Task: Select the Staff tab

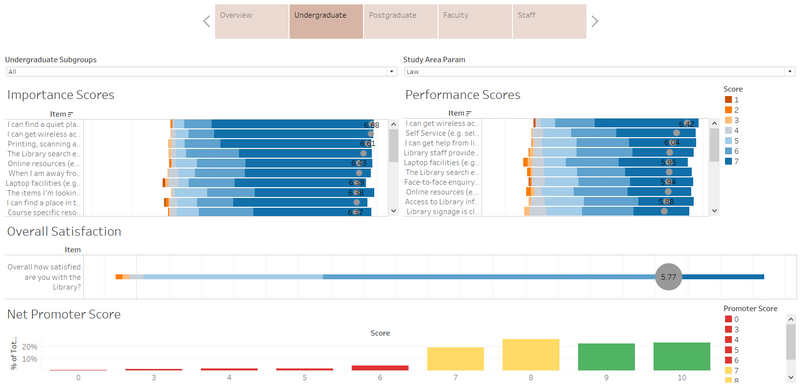Action: coord(549,21)
